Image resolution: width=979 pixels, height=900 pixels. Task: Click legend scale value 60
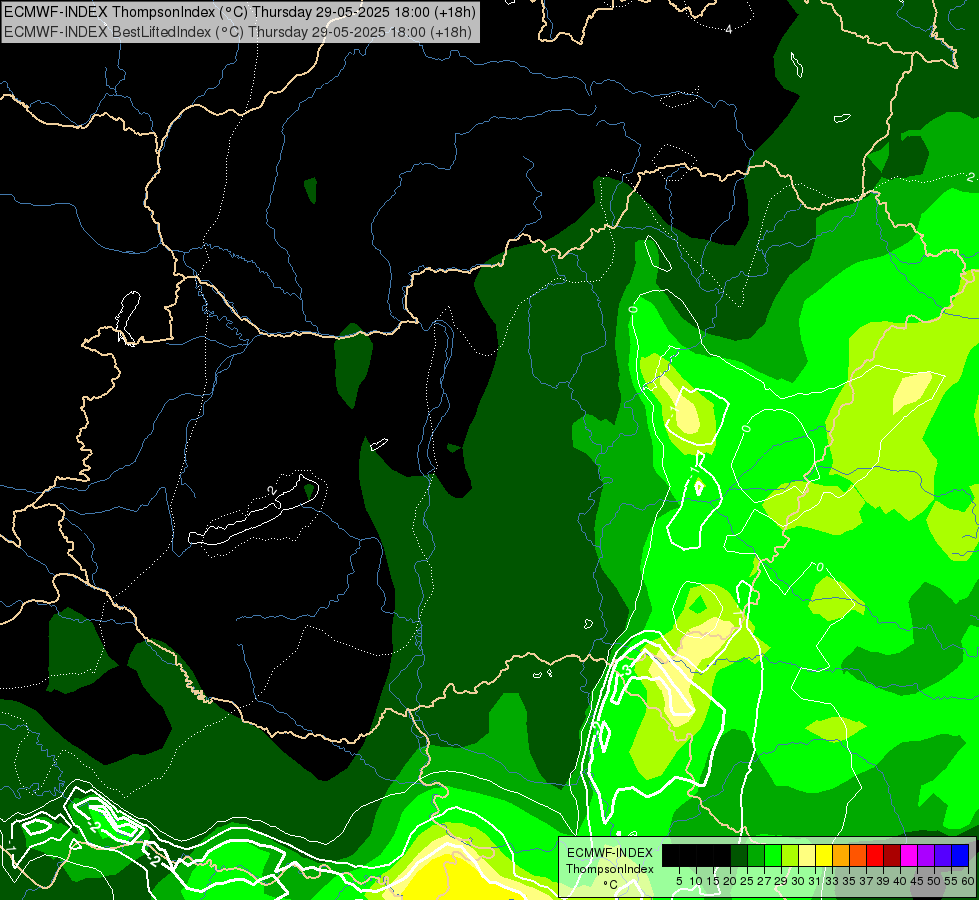pyautogui.click(x=968, y=881)
